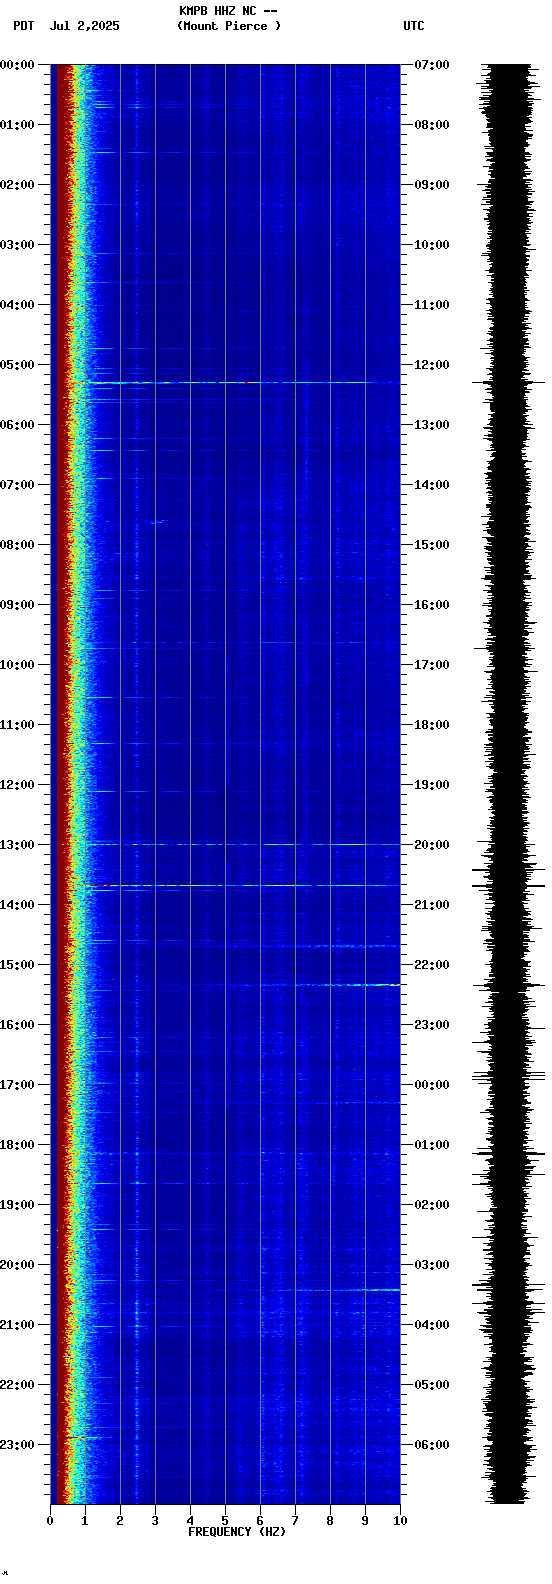
Task: Click the bright event streak at 13:00 PDT
Action: pos(240,845)
